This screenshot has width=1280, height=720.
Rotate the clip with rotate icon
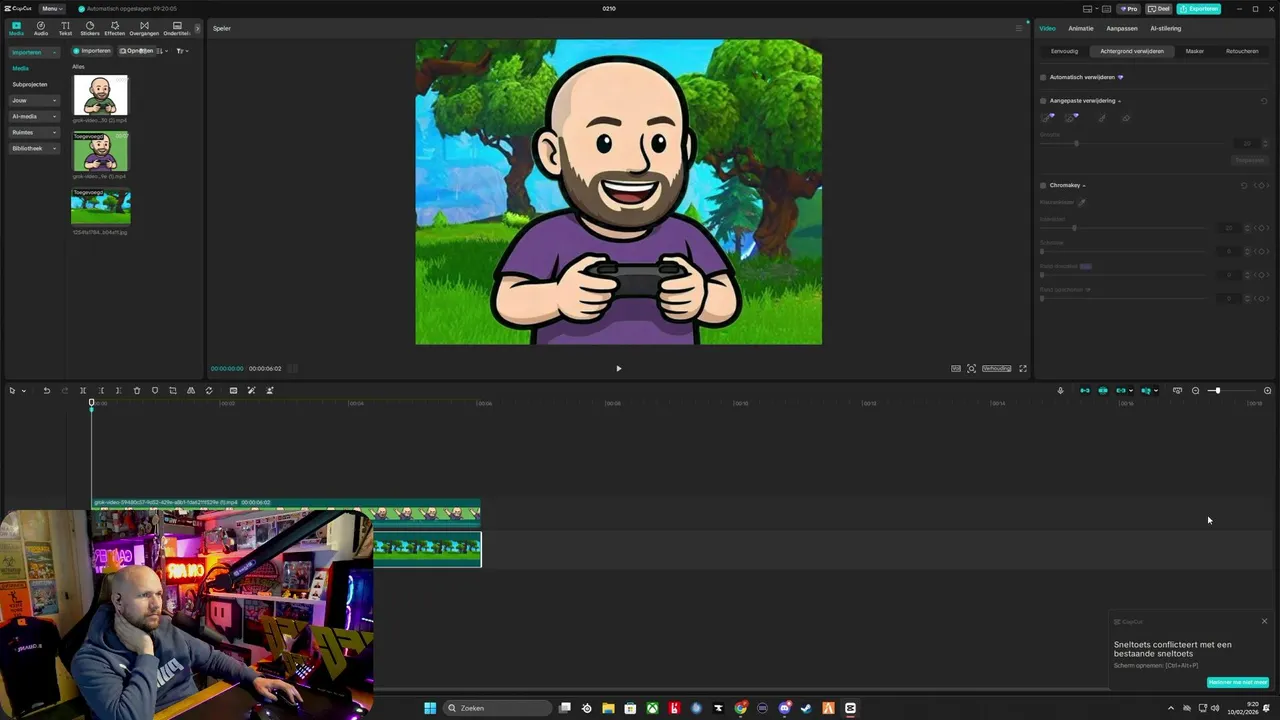click(x=209, y=390)
